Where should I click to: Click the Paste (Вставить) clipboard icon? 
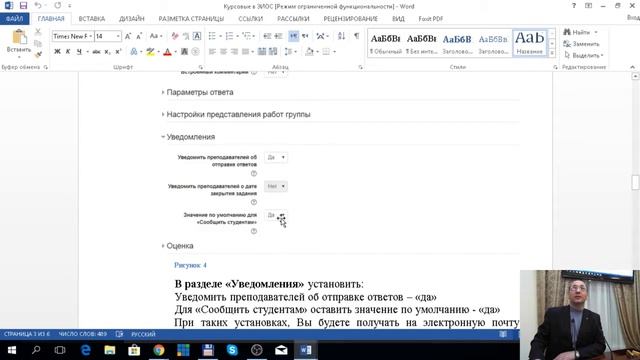click(19, 37)
